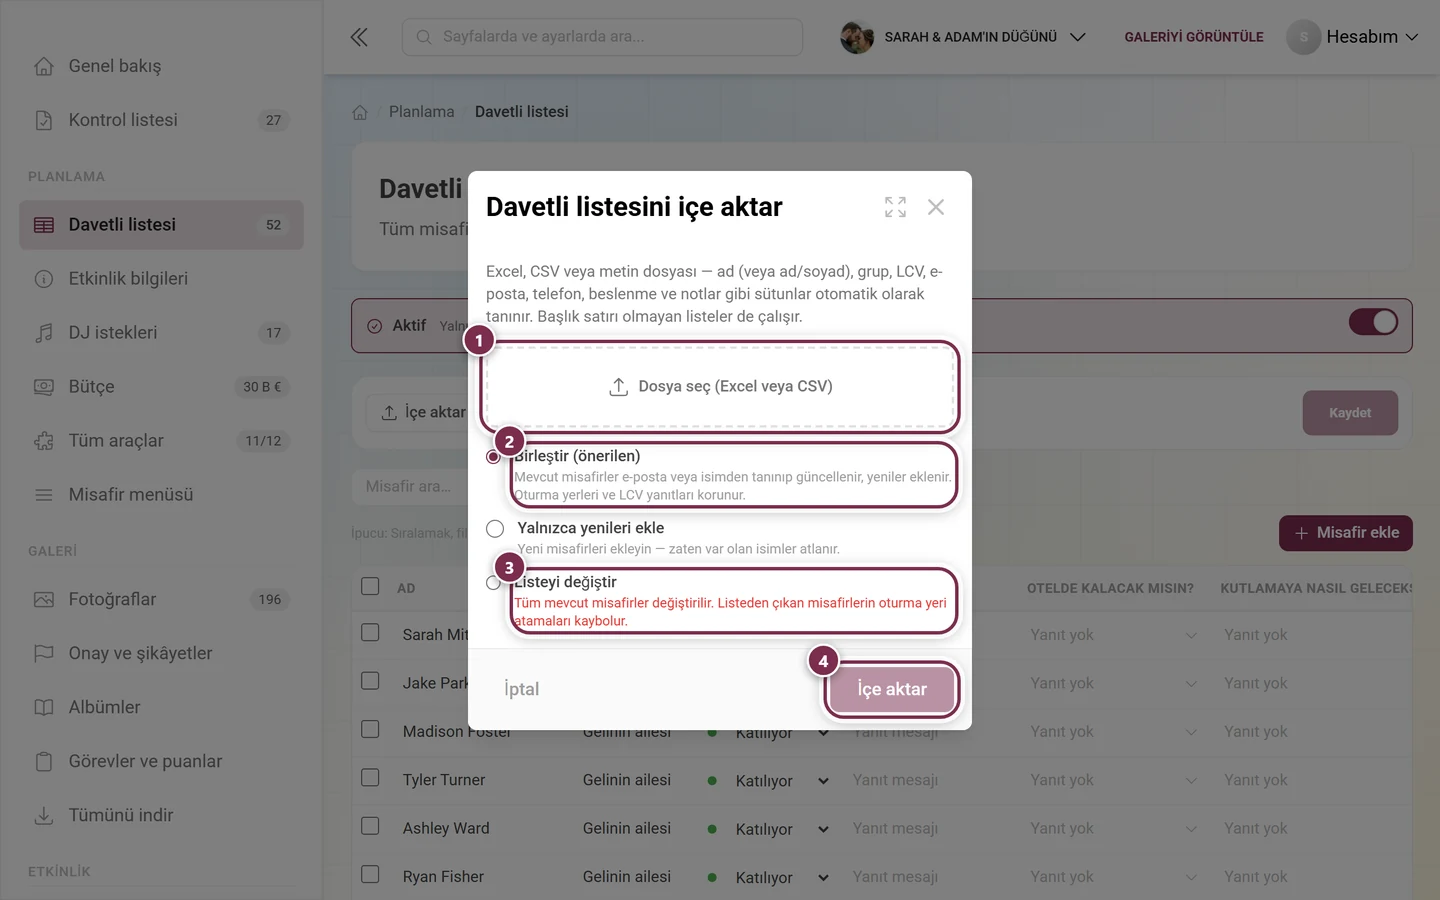Click the Görevler ve puanlar clipboard icon
Screen dimensions: 1440x900
pyautogui.click(x=44, y=762)
